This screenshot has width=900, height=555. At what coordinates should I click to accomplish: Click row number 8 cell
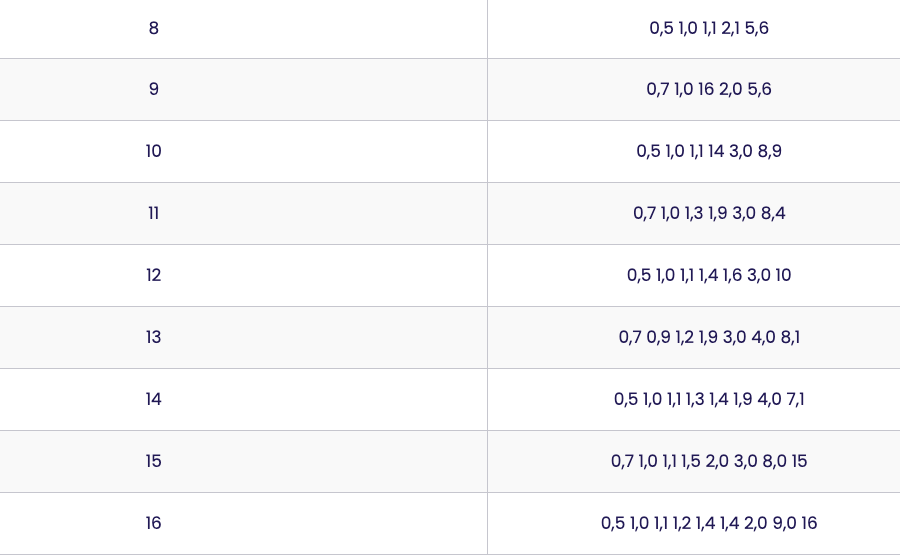[243, 29]
